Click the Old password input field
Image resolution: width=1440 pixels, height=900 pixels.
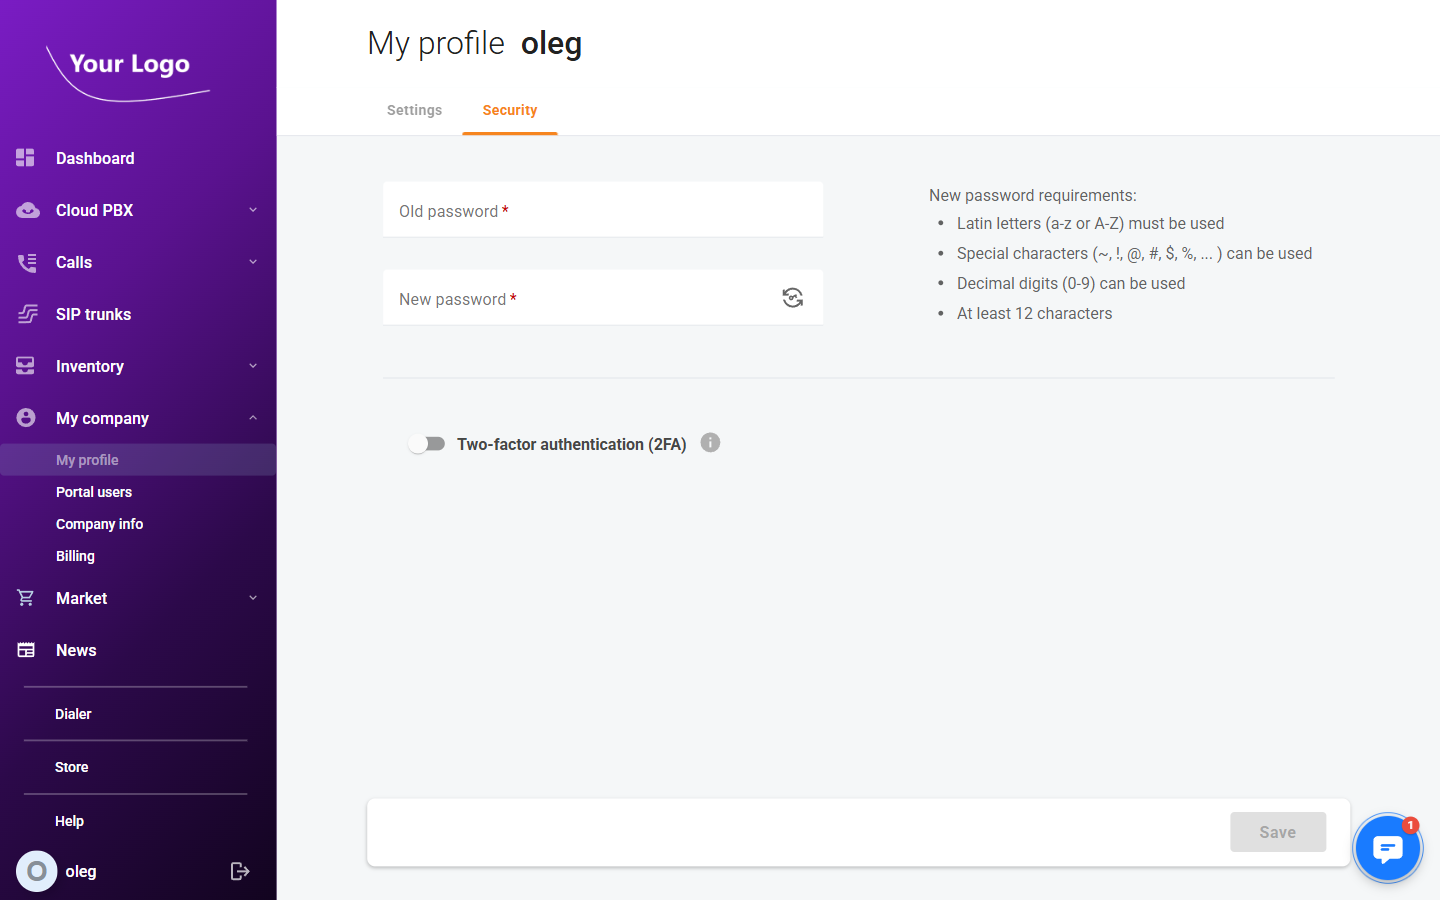coord(600,210)
